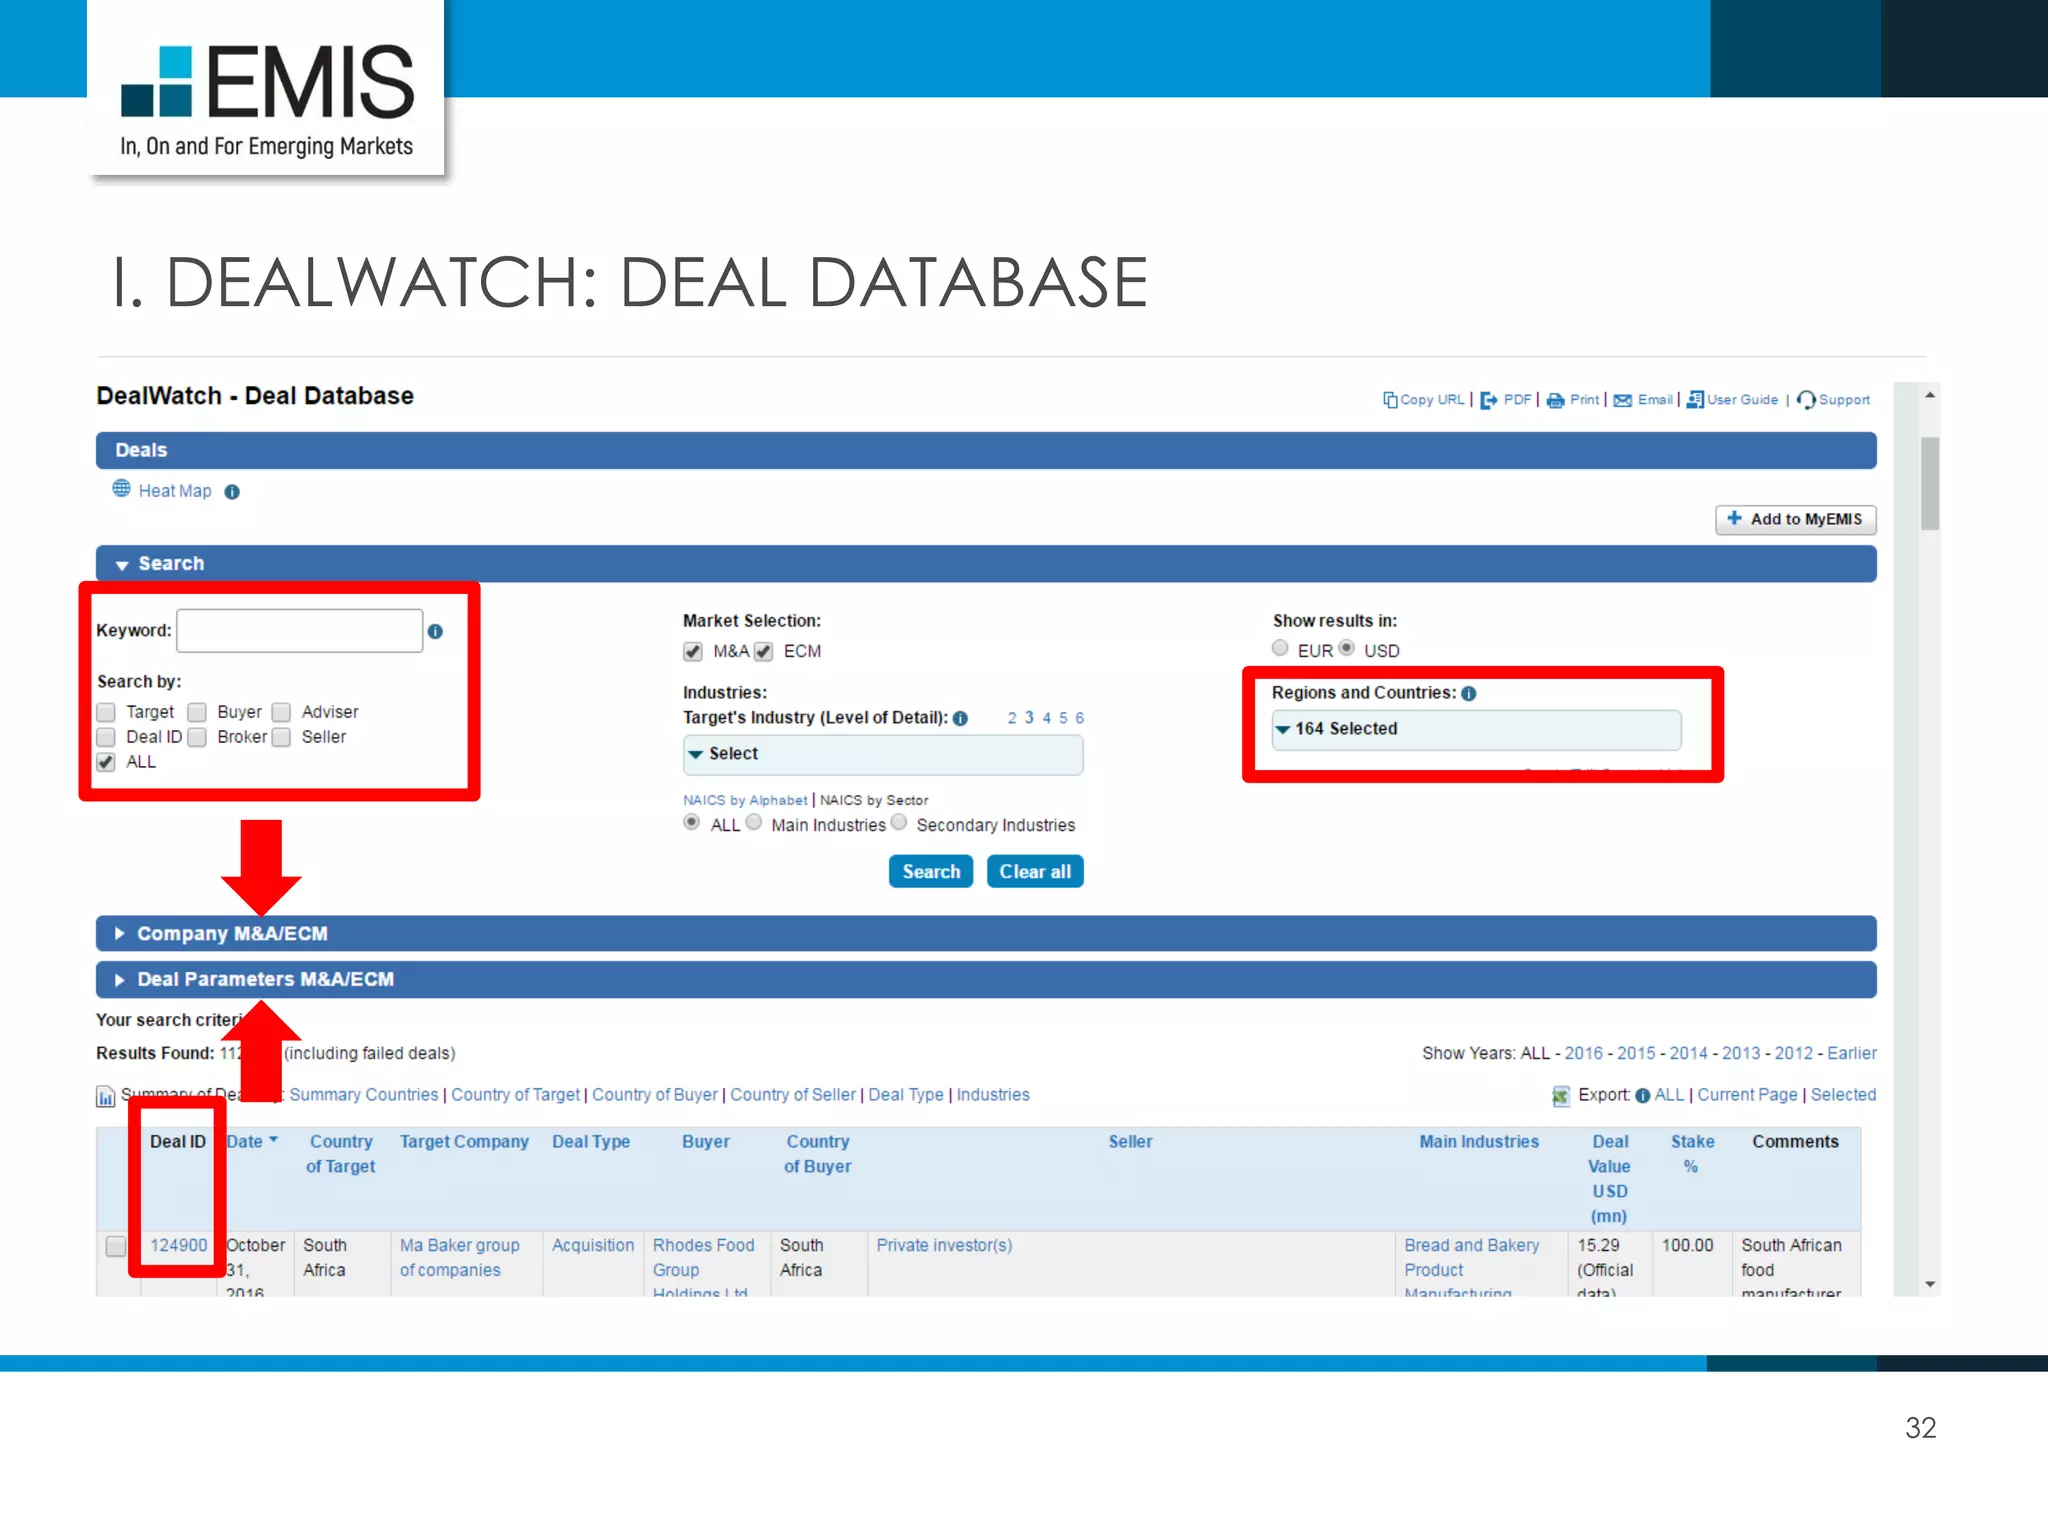This screenshot has height=1536, width=2048.
Task: Click the Copy URL icon
Action: tap(1389, 400)
